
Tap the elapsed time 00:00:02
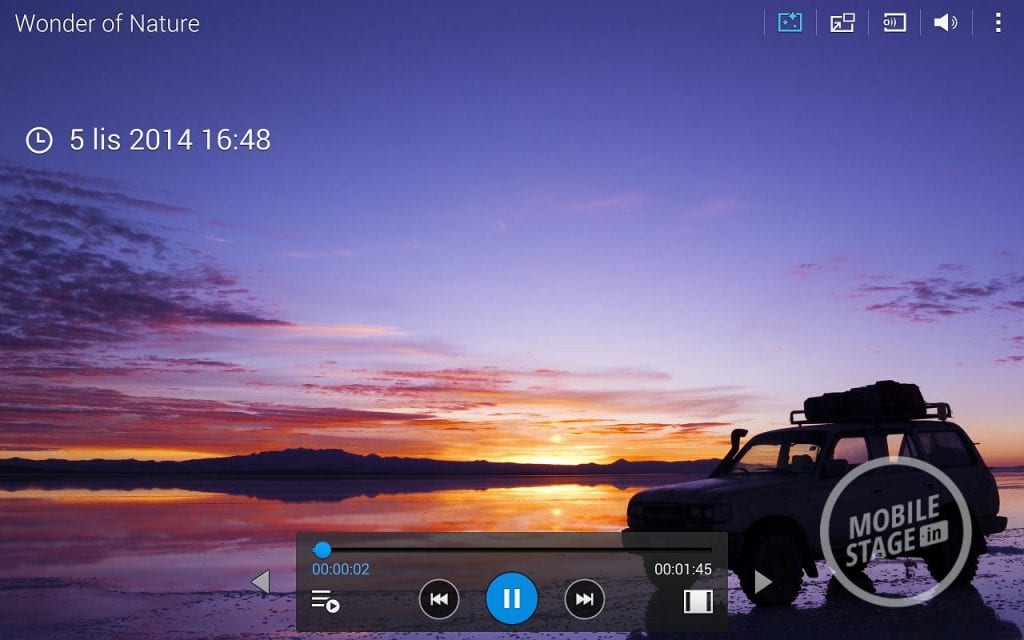point(340,569)
